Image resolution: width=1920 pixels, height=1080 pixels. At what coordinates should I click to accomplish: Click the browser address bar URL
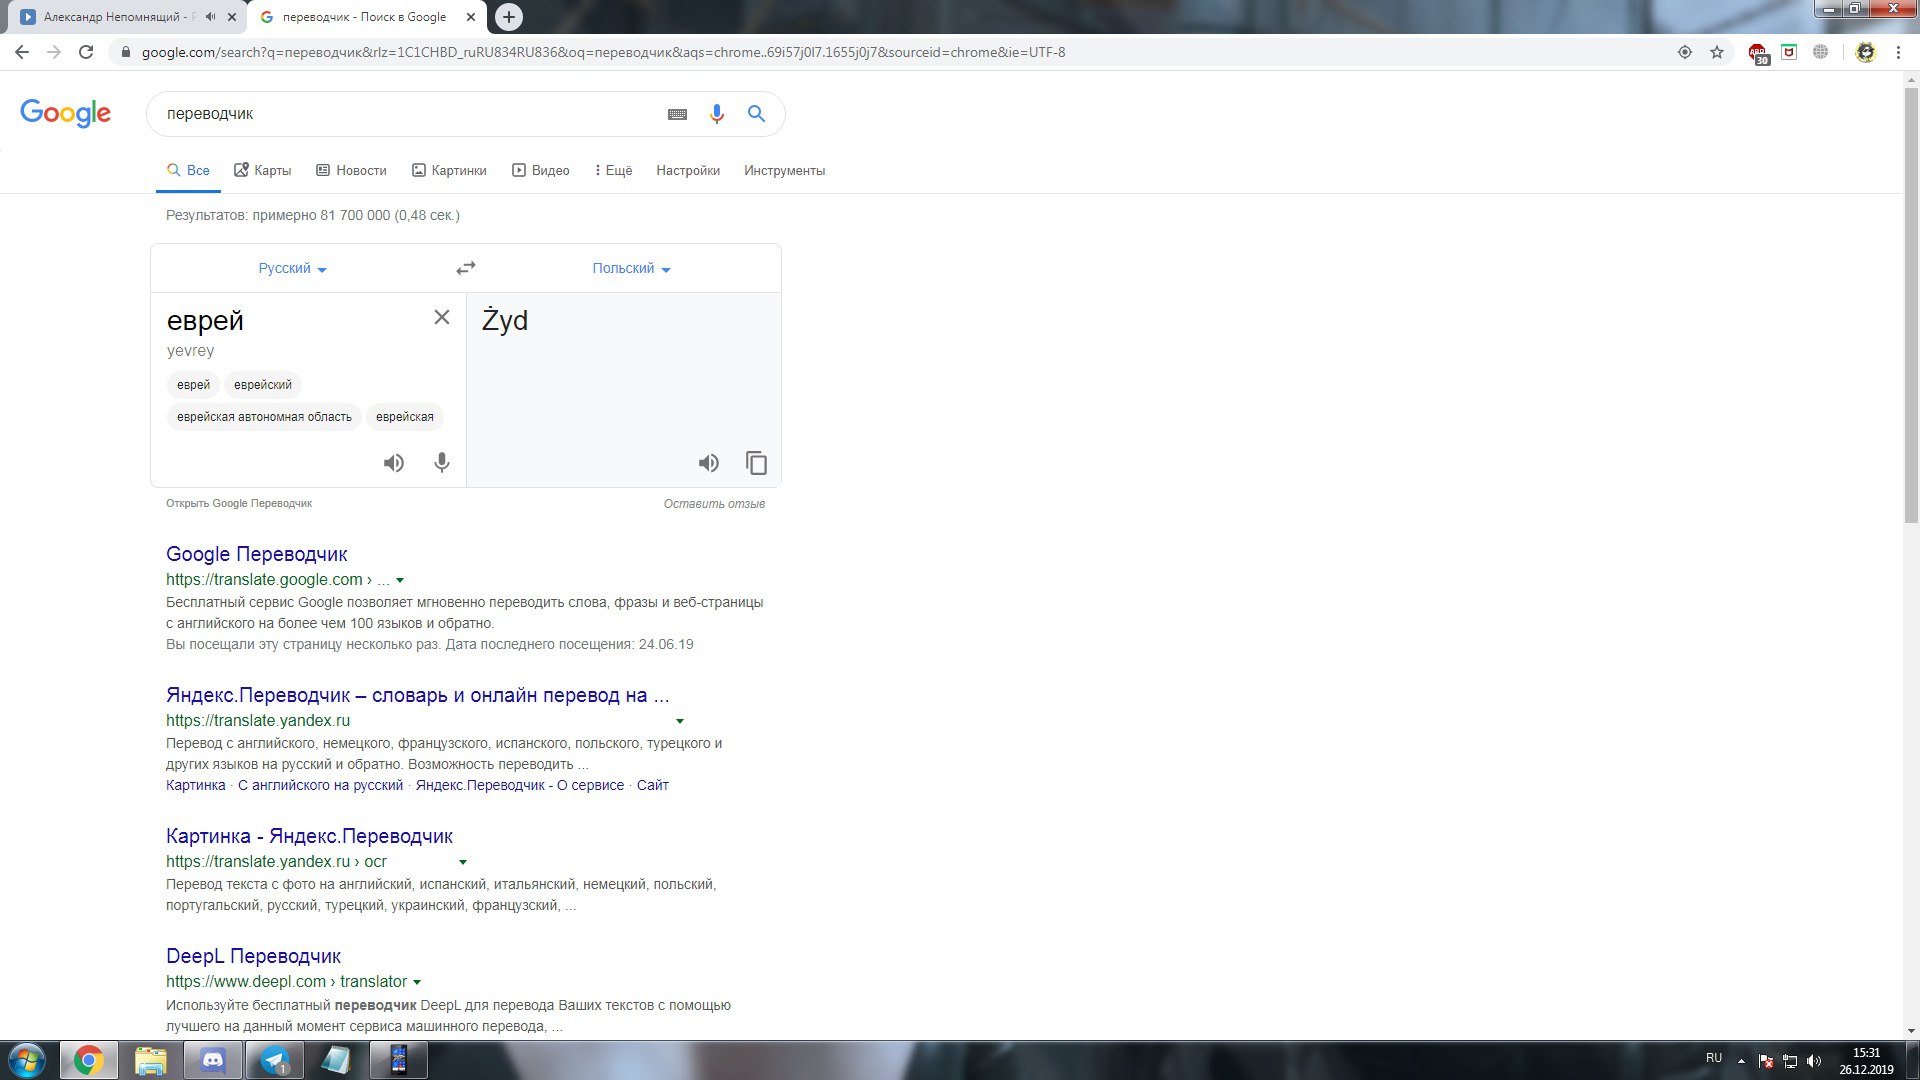(603, 52)
